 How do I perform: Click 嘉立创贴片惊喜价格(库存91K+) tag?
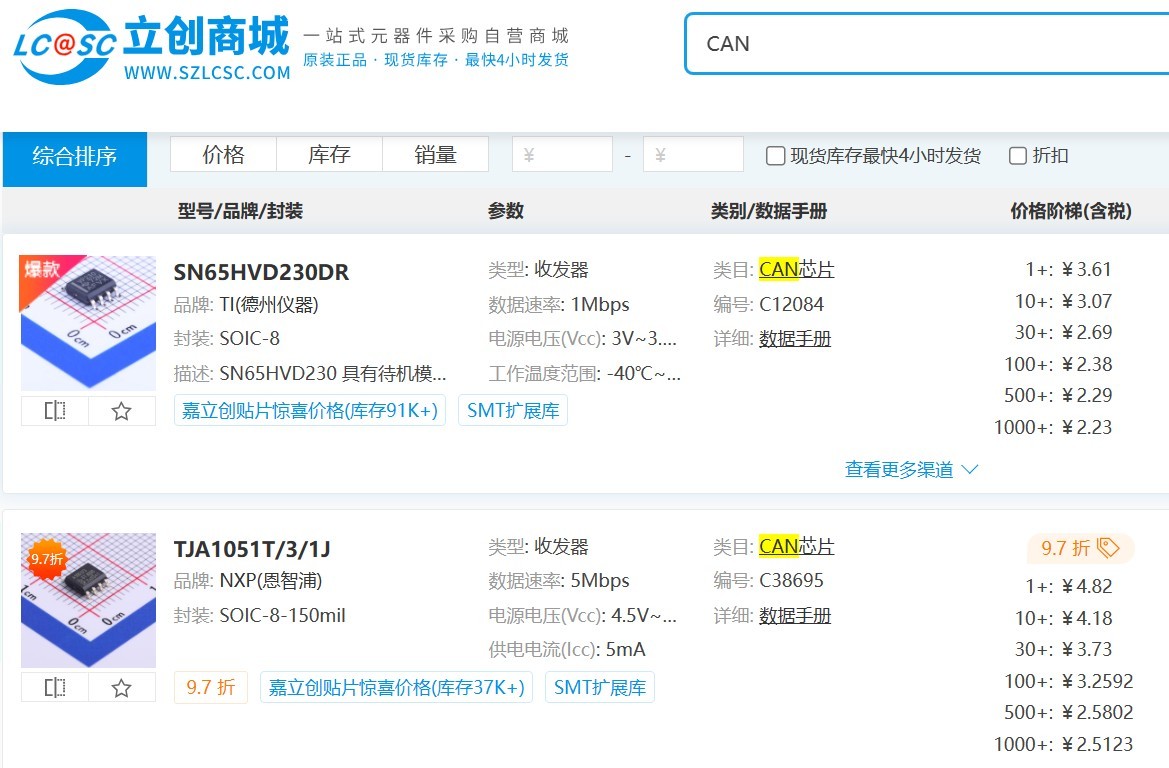click(x=310, y=411)
